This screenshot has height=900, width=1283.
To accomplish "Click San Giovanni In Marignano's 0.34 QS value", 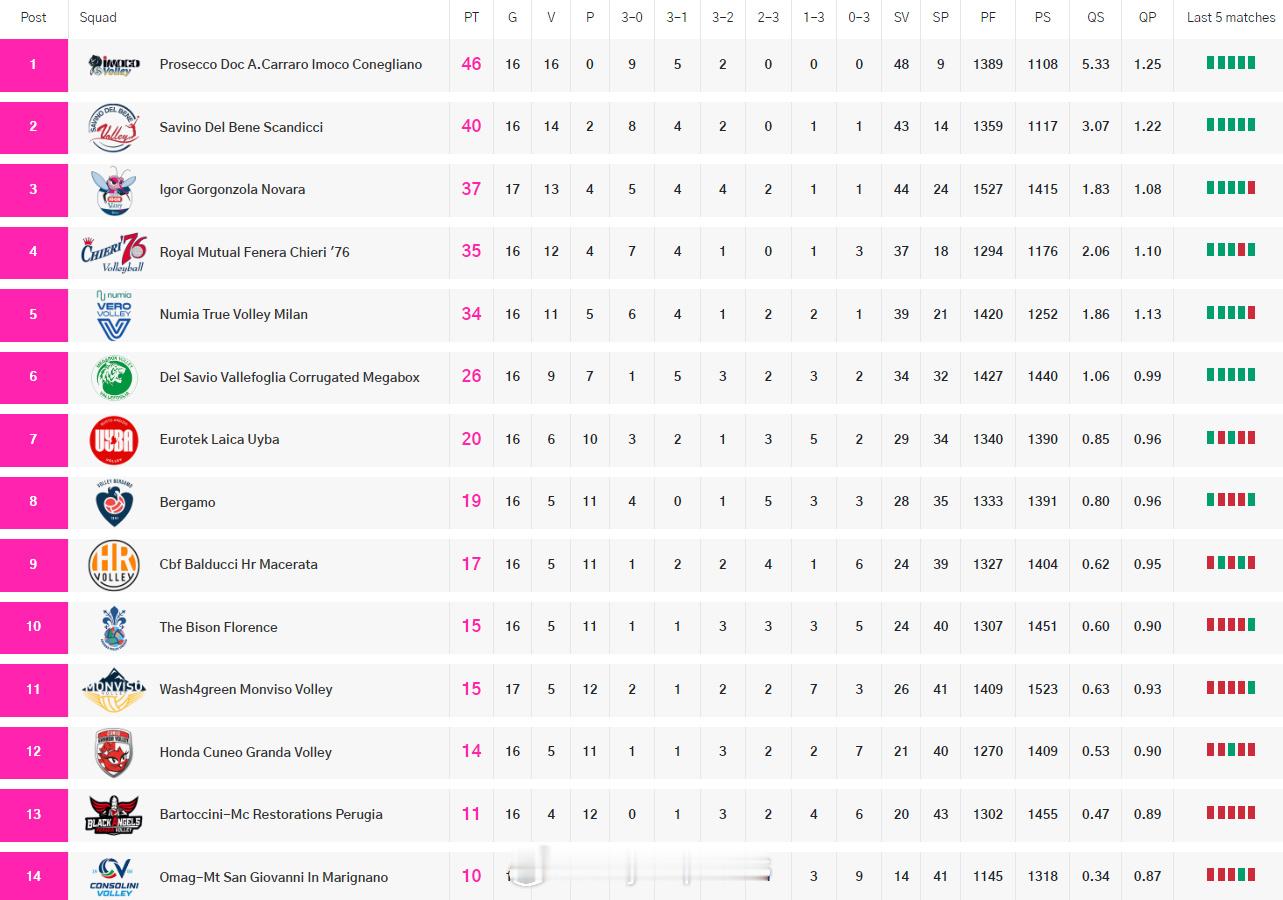I will 1096,876.
